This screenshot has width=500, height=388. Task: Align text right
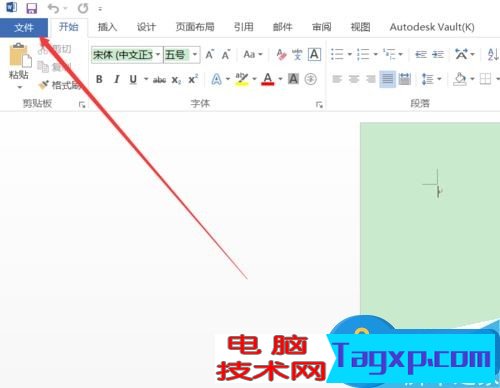370,79
